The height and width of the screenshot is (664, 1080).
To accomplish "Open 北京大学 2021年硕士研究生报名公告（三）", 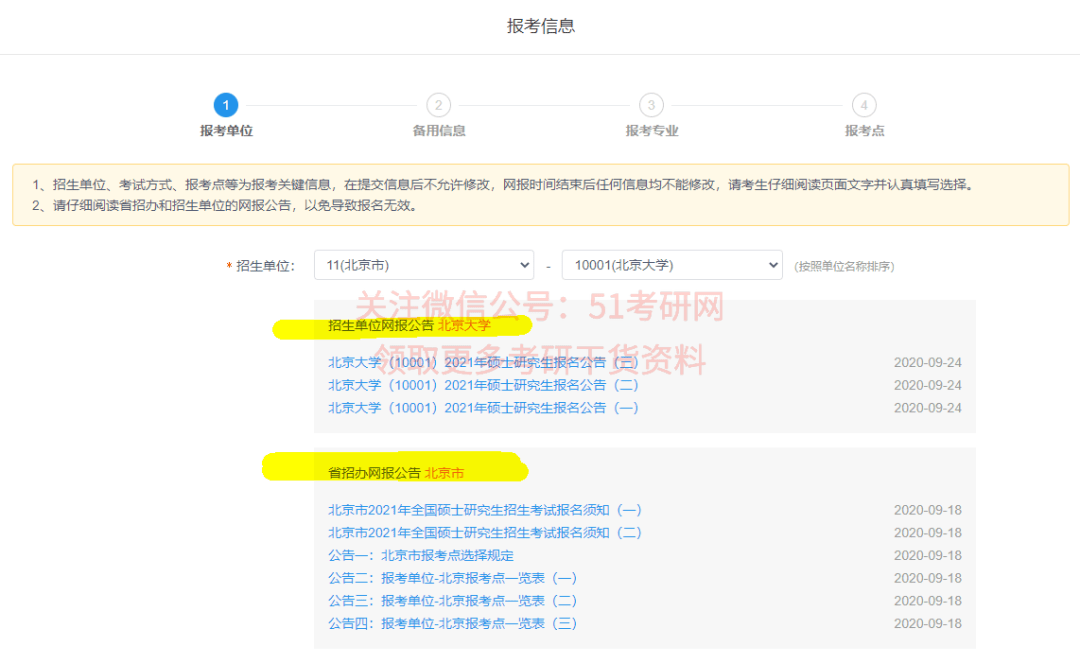I will pyautogui.click(x=483, y=362).
